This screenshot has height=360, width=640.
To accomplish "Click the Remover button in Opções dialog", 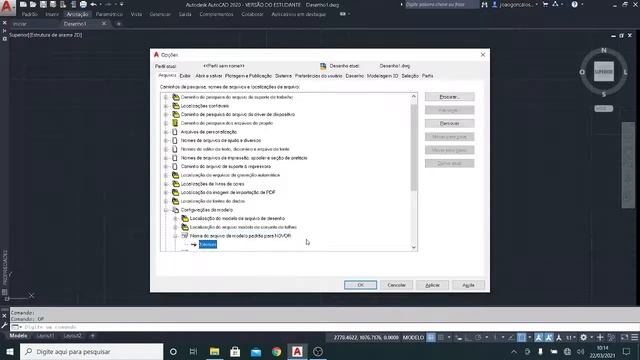I will click(x=449, y=123).
